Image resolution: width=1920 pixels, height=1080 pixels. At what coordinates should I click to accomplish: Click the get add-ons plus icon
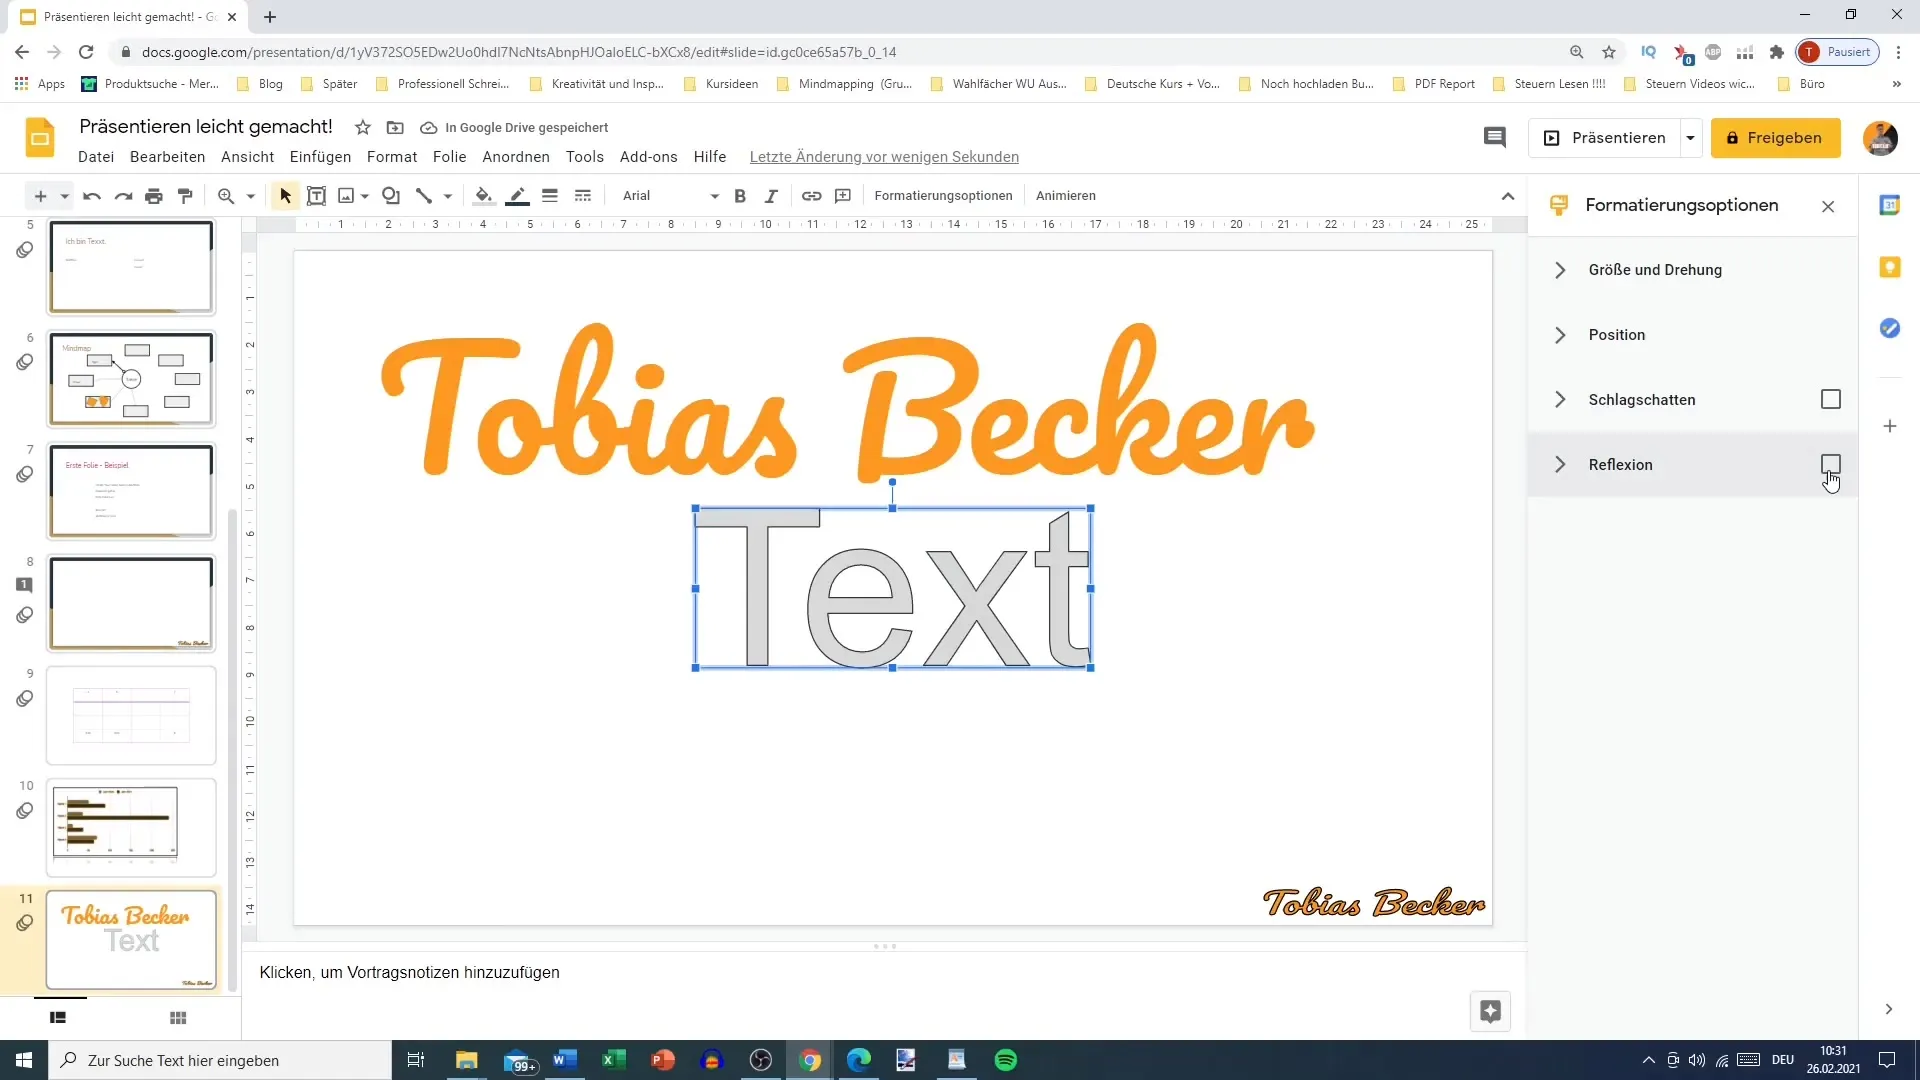coord(1889,426)
